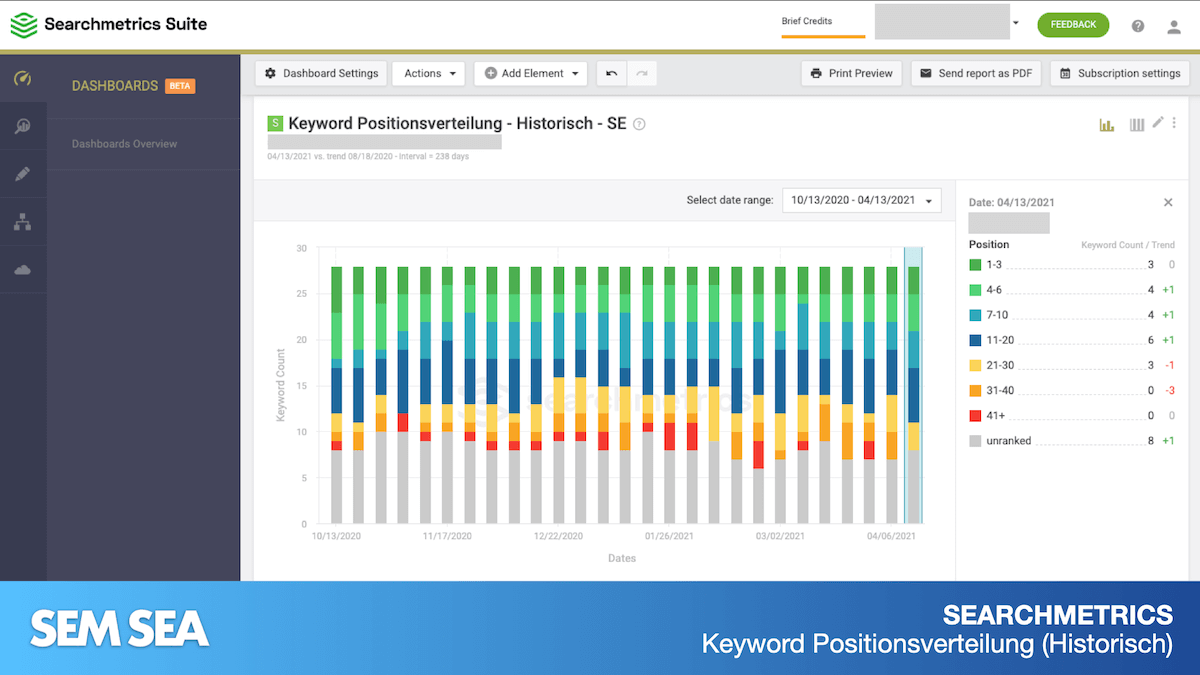Viewport: 1200px width, 675px height.
Task: Select the pencil content sidebar icon
Action: (22, 174)
